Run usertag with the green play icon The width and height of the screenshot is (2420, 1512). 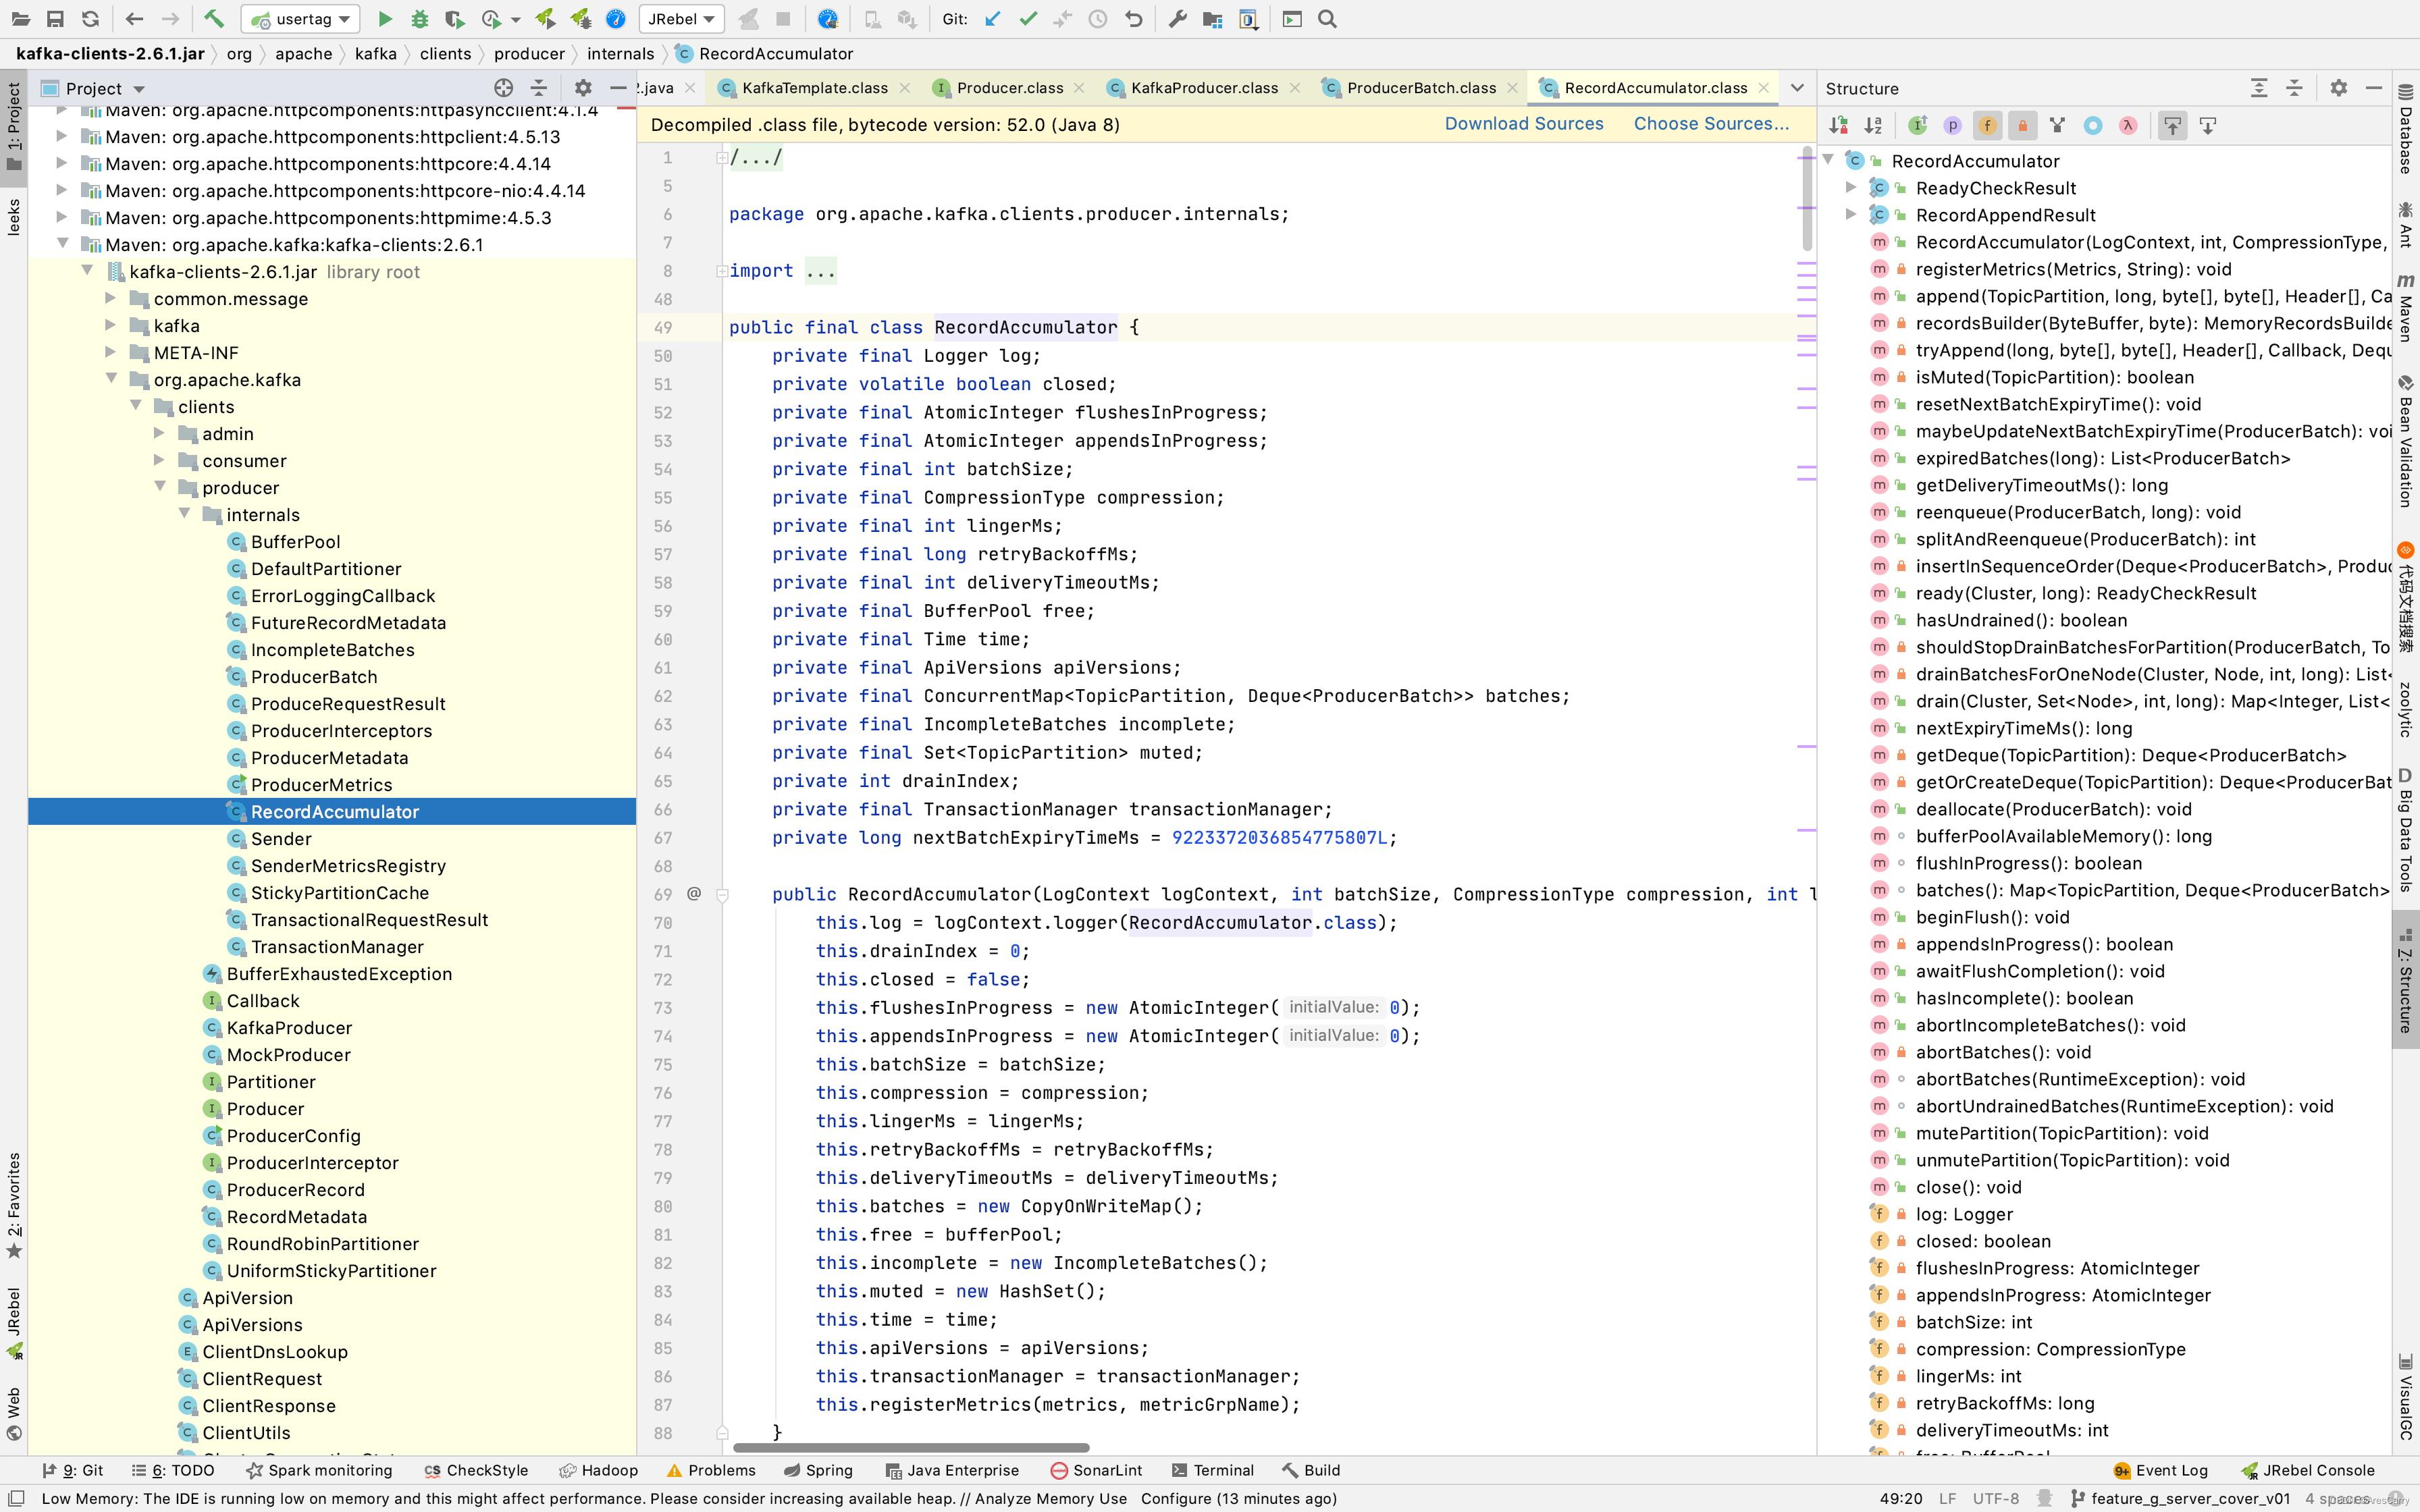click(385, 19)
